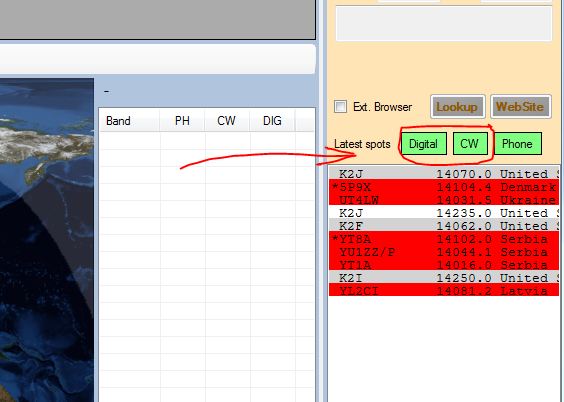
Task: Click the DIG column header
Action: [x=272, y=120]
